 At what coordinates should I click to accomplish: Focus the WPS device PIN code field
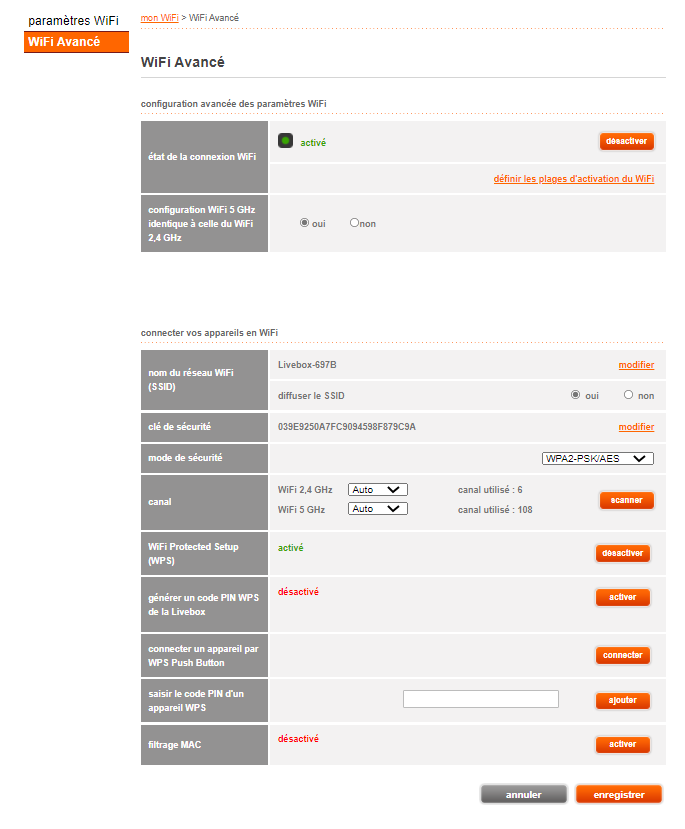480,699
